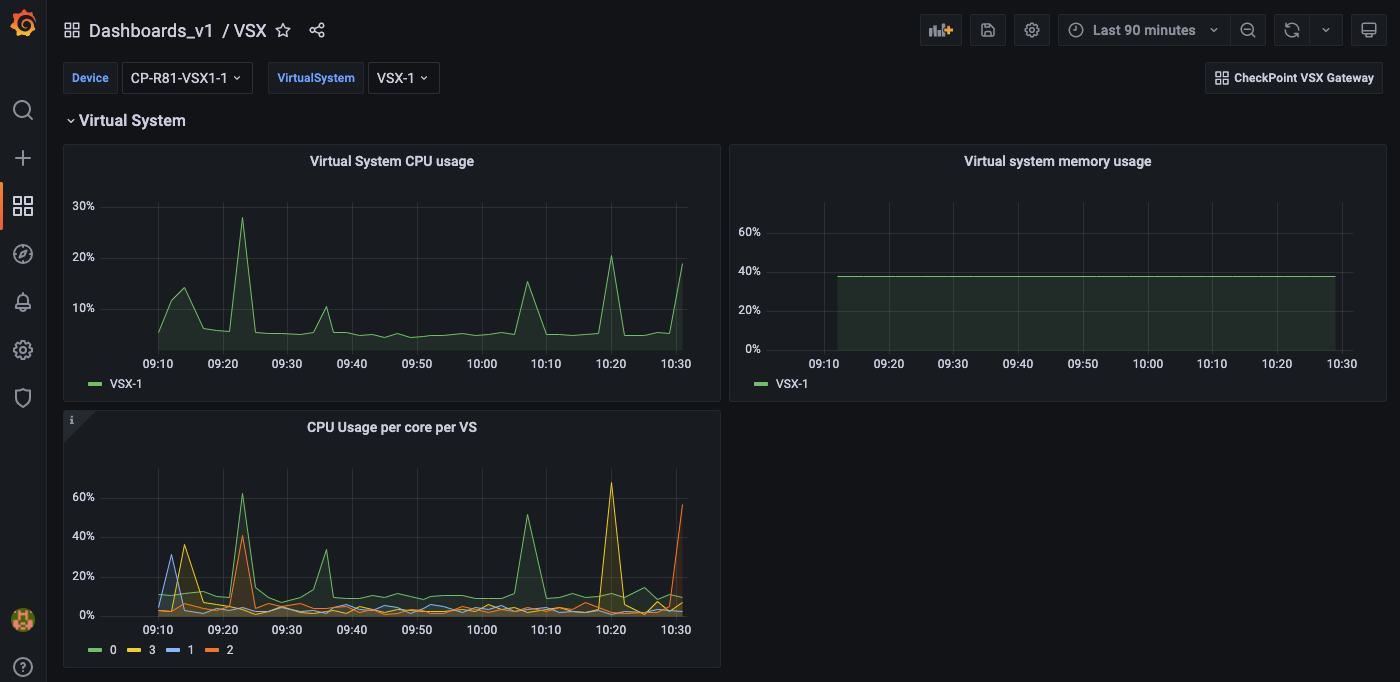Toggle VSX-1 series in memory usage legend
This screenshot has width=1400, height=682.
781,383
